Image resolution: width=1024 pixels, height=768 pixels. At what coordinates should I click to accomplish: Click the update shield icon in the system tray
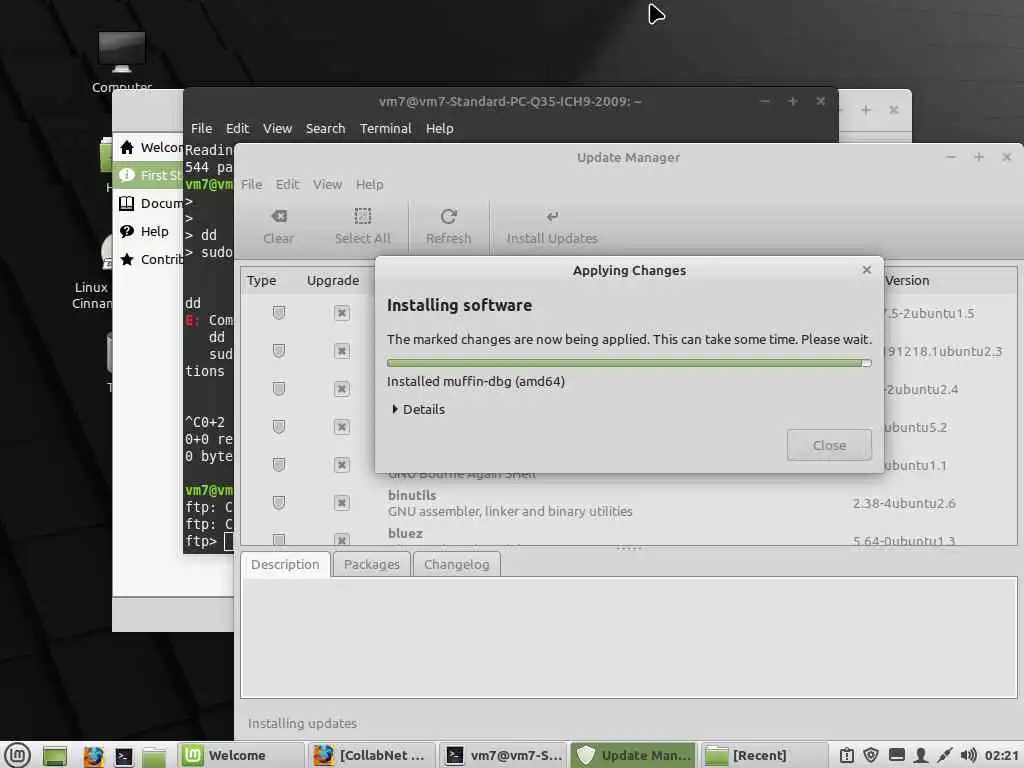pos(871,756)
